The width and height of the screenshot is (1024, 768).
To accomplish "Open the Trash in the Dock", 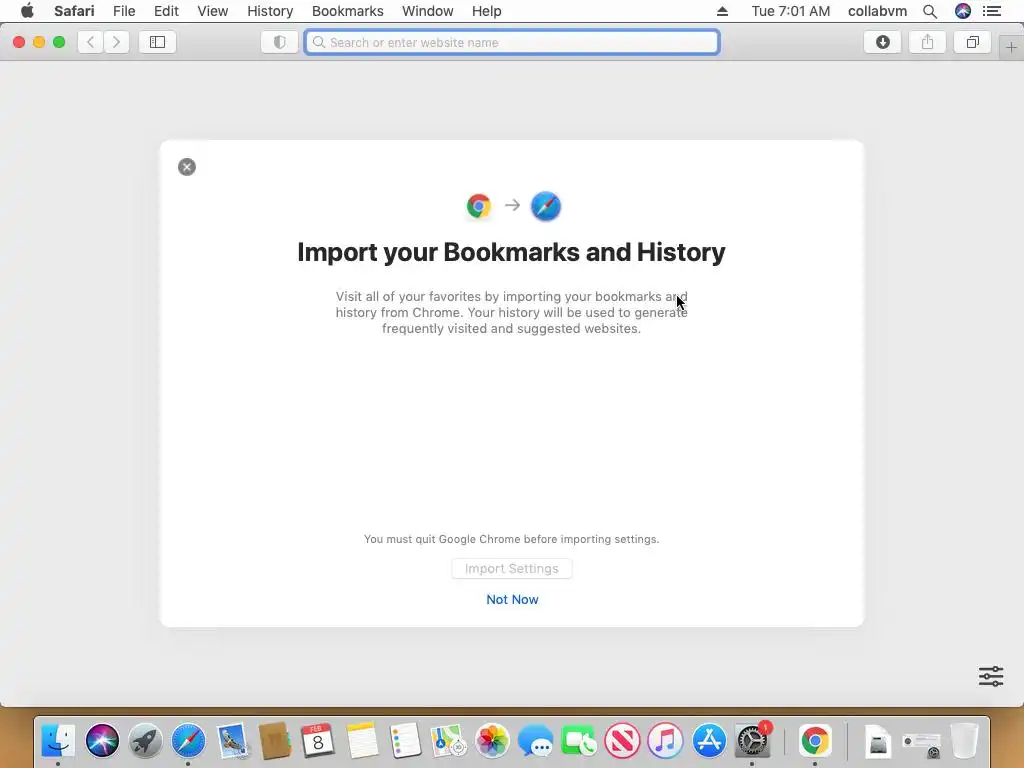I will 964,741.
